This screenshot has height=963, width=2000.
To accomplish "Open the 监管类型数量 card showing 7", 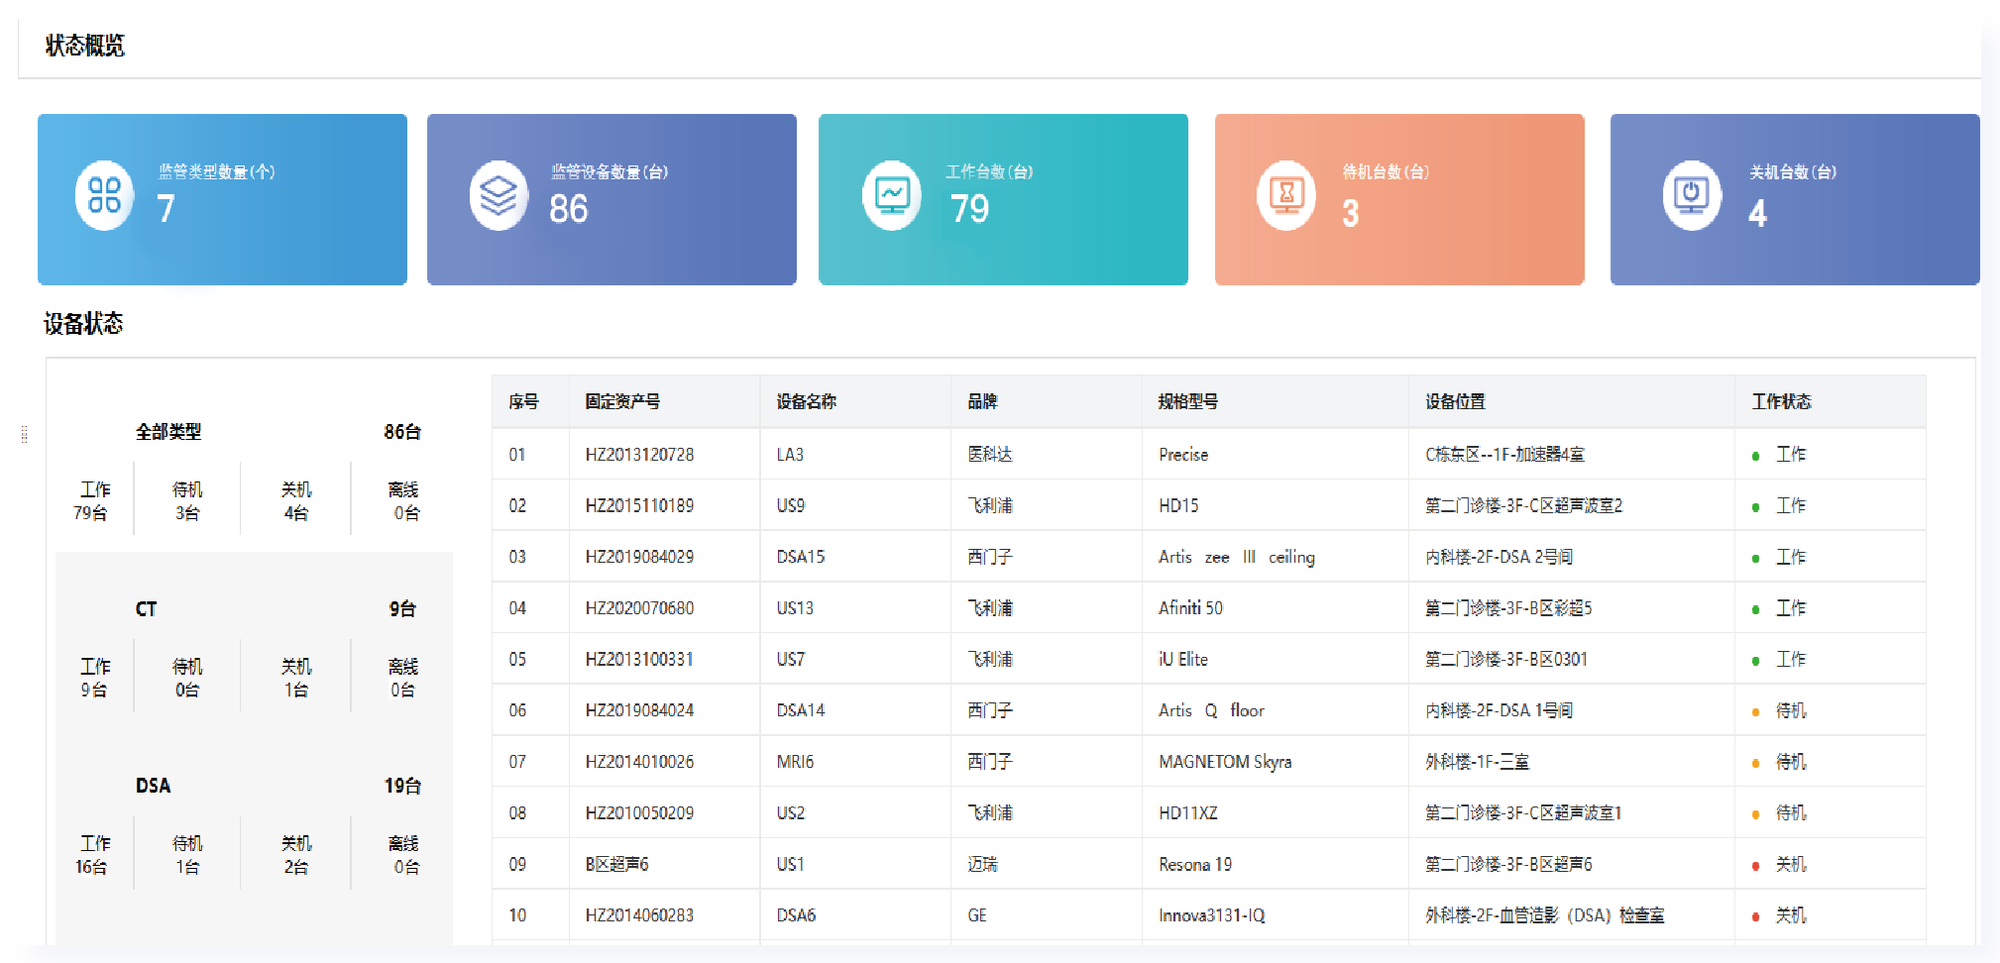I will pos(222,199).
